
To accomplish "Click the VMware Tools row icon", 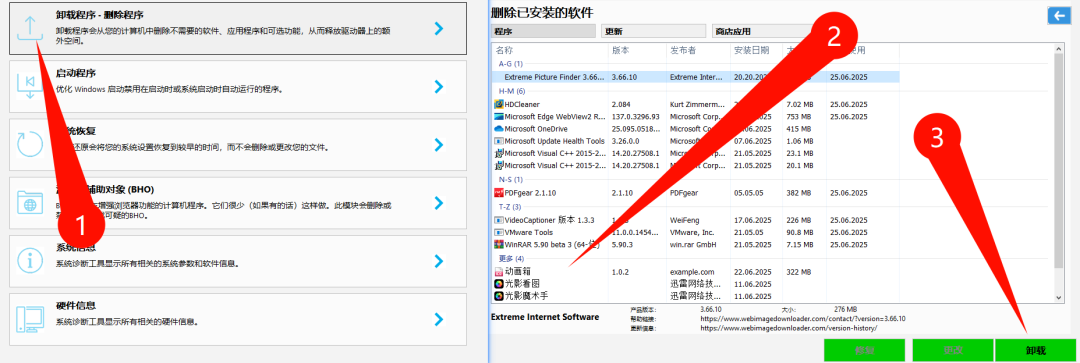I will (x=499, y=232).
